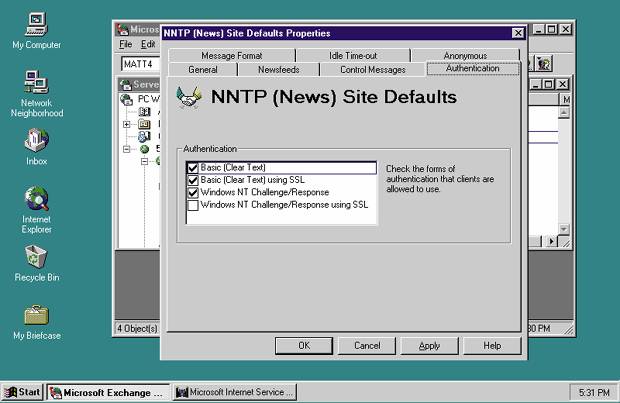This screenshot has width=620, height=403.
Task: Click the Microsoft Exchange window title icon
Action: coord(122,29)
